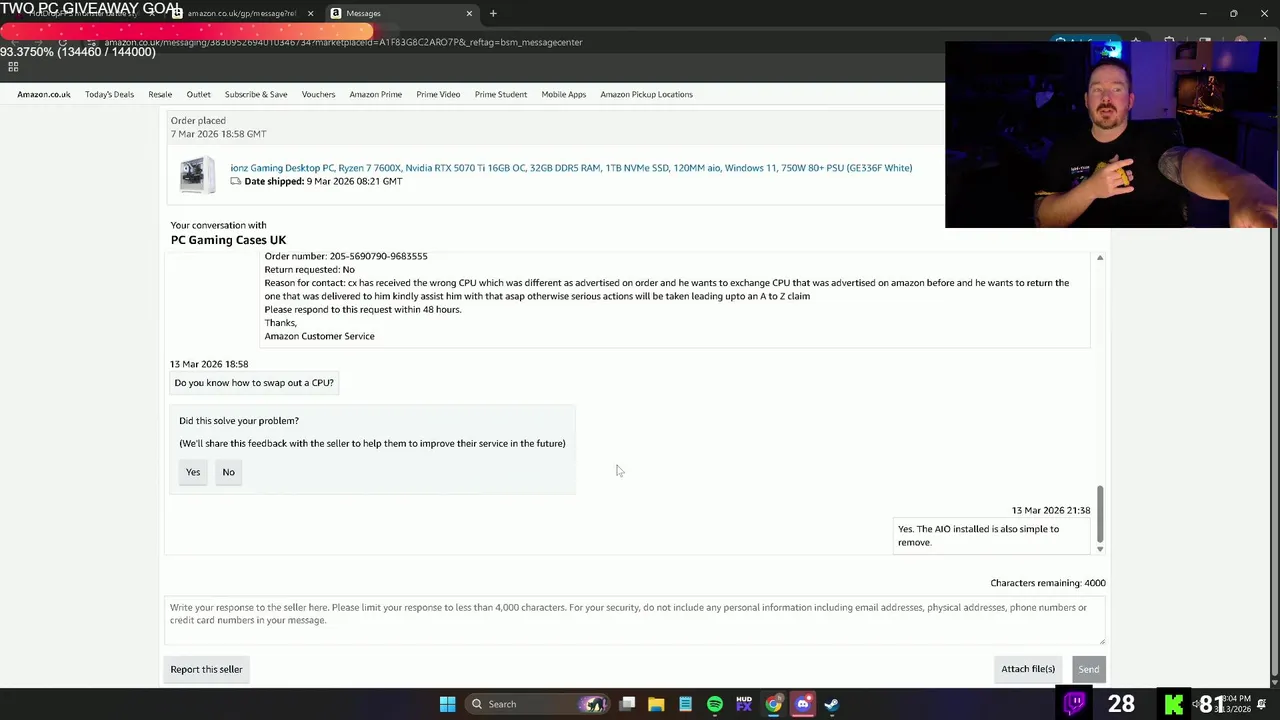Click seller name PC Gaming Cases UK
Image resolution: width=1280 pixels, height=720 pixels.
[x=228, y=240]
